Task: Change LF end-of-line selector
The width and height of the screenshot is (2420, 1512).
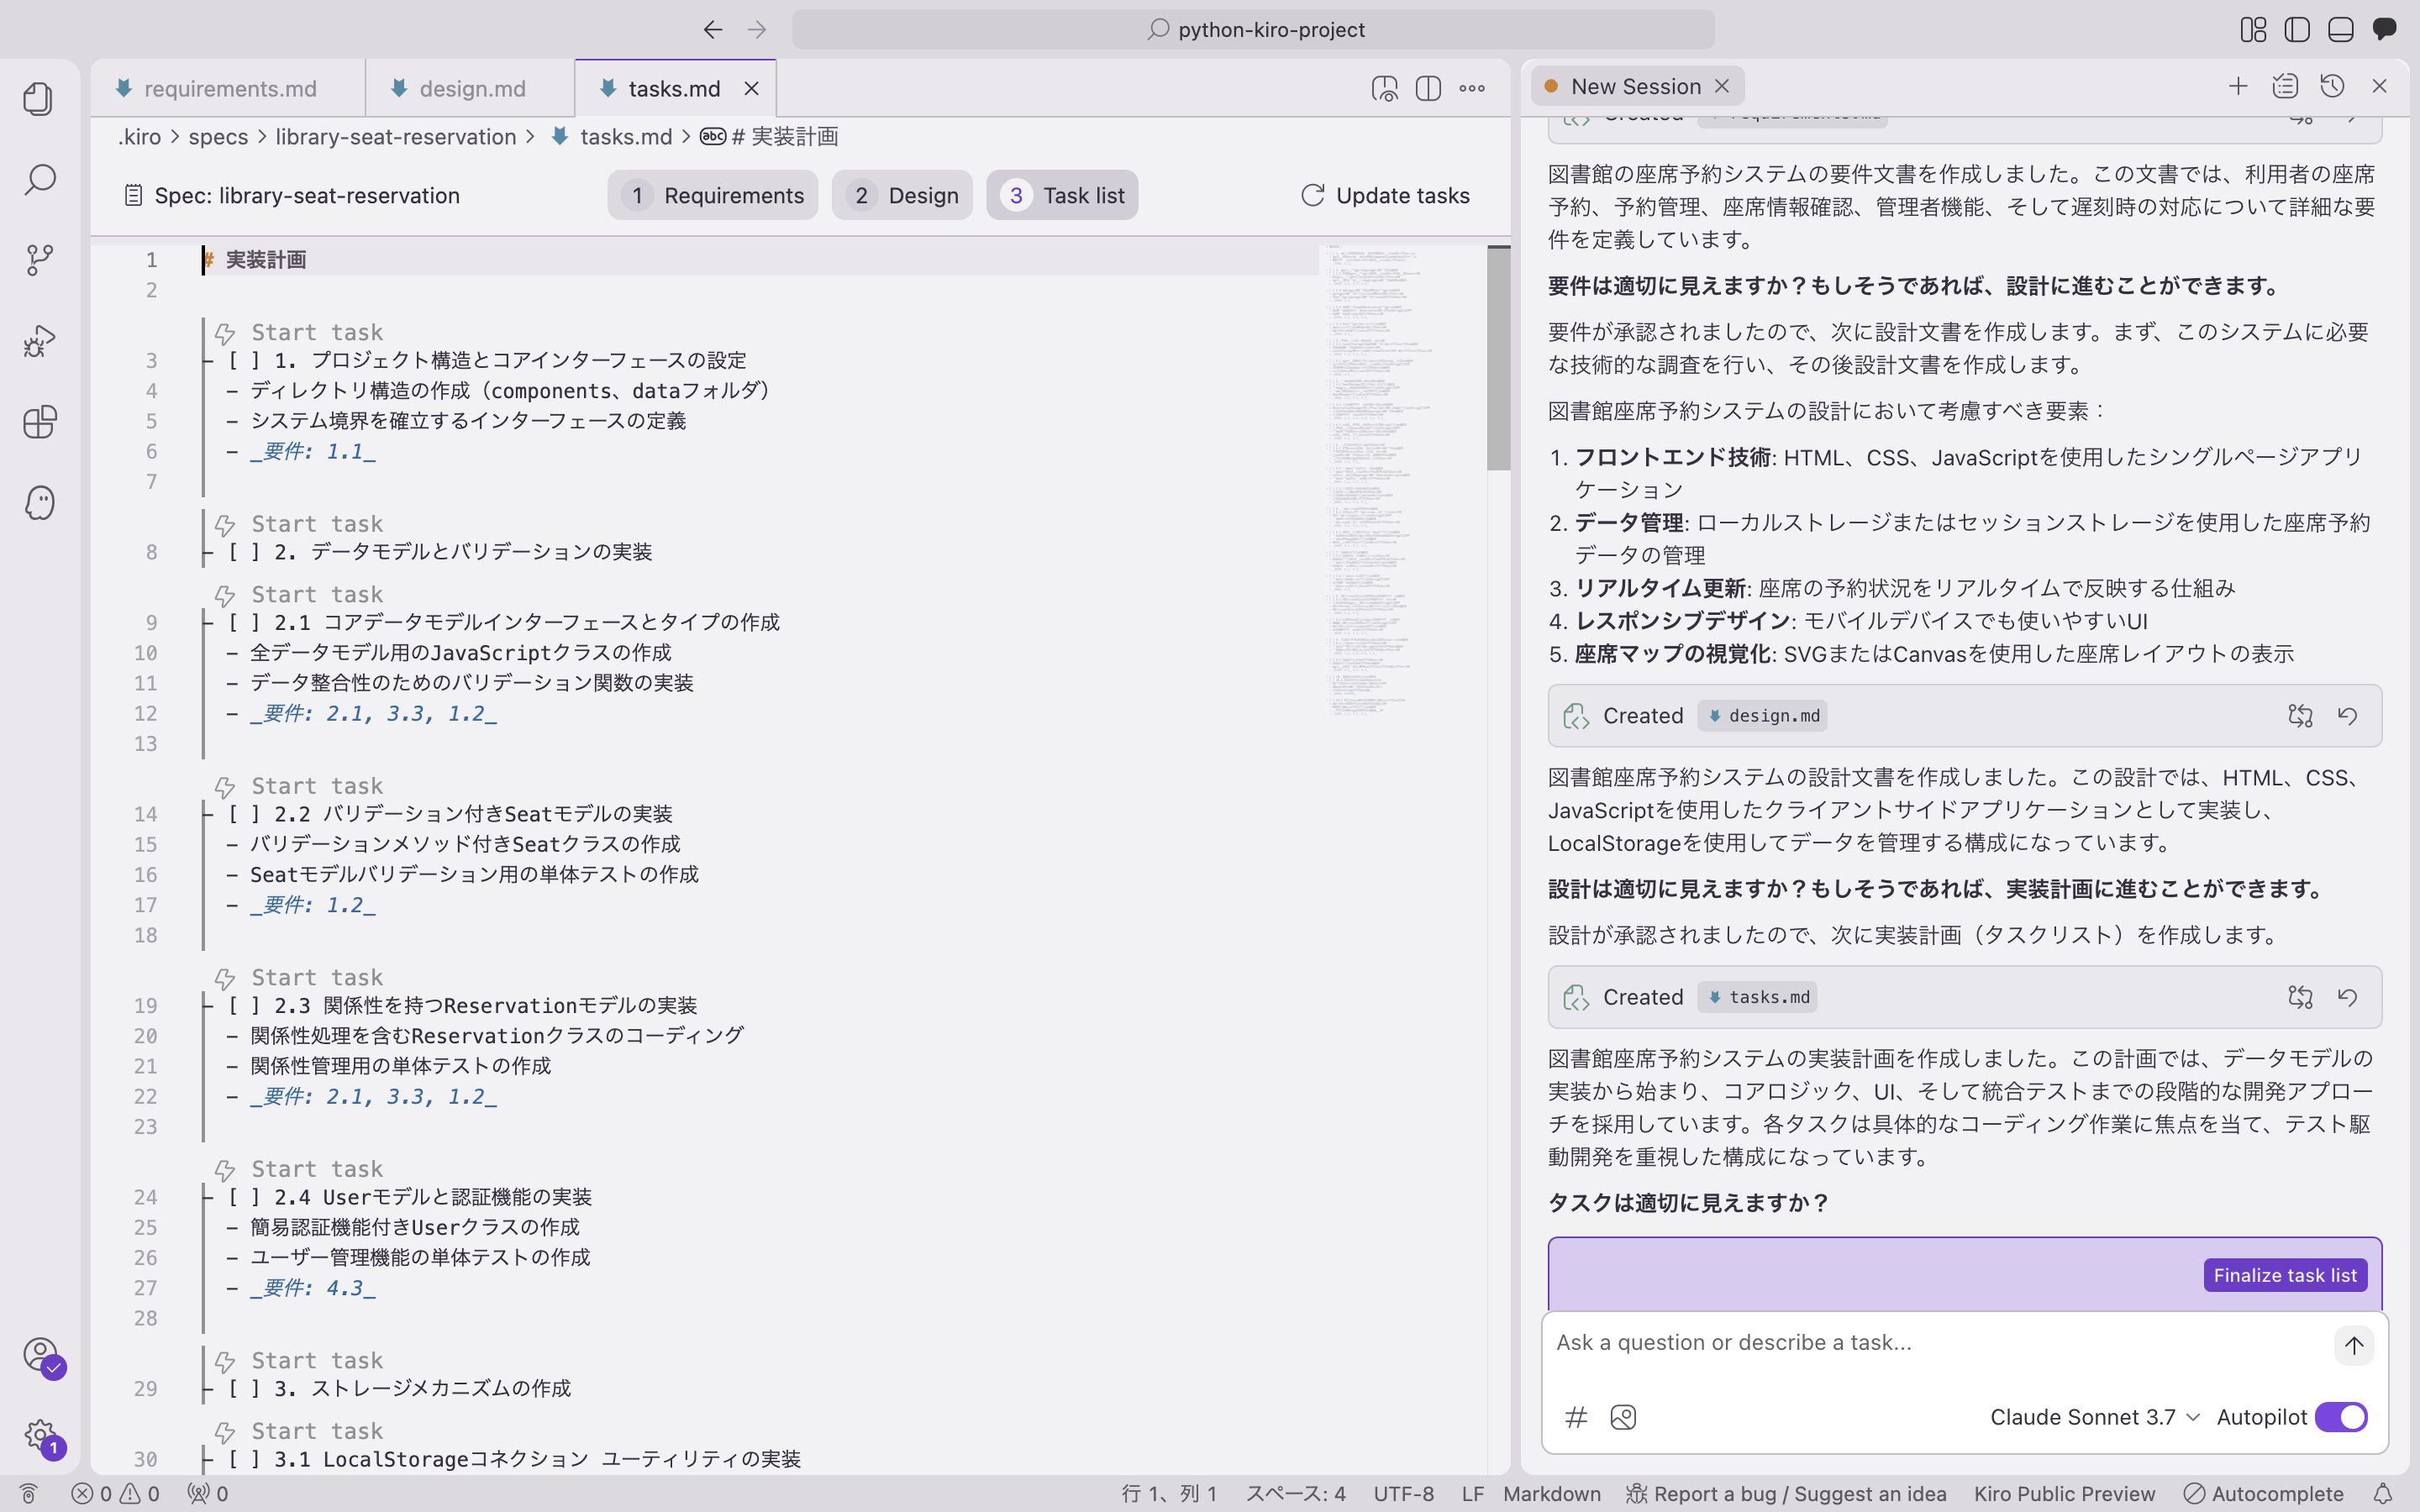Action: click(1472, 1494)
